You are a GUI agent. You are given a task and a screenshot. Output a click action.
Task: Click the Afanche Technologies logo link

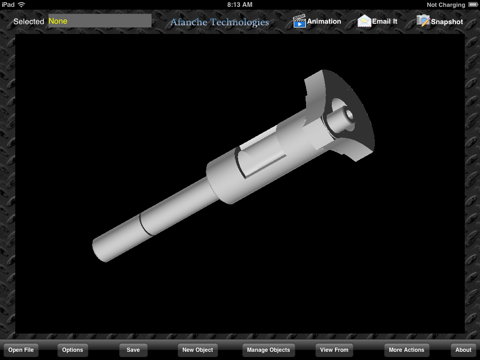[220, 22]
